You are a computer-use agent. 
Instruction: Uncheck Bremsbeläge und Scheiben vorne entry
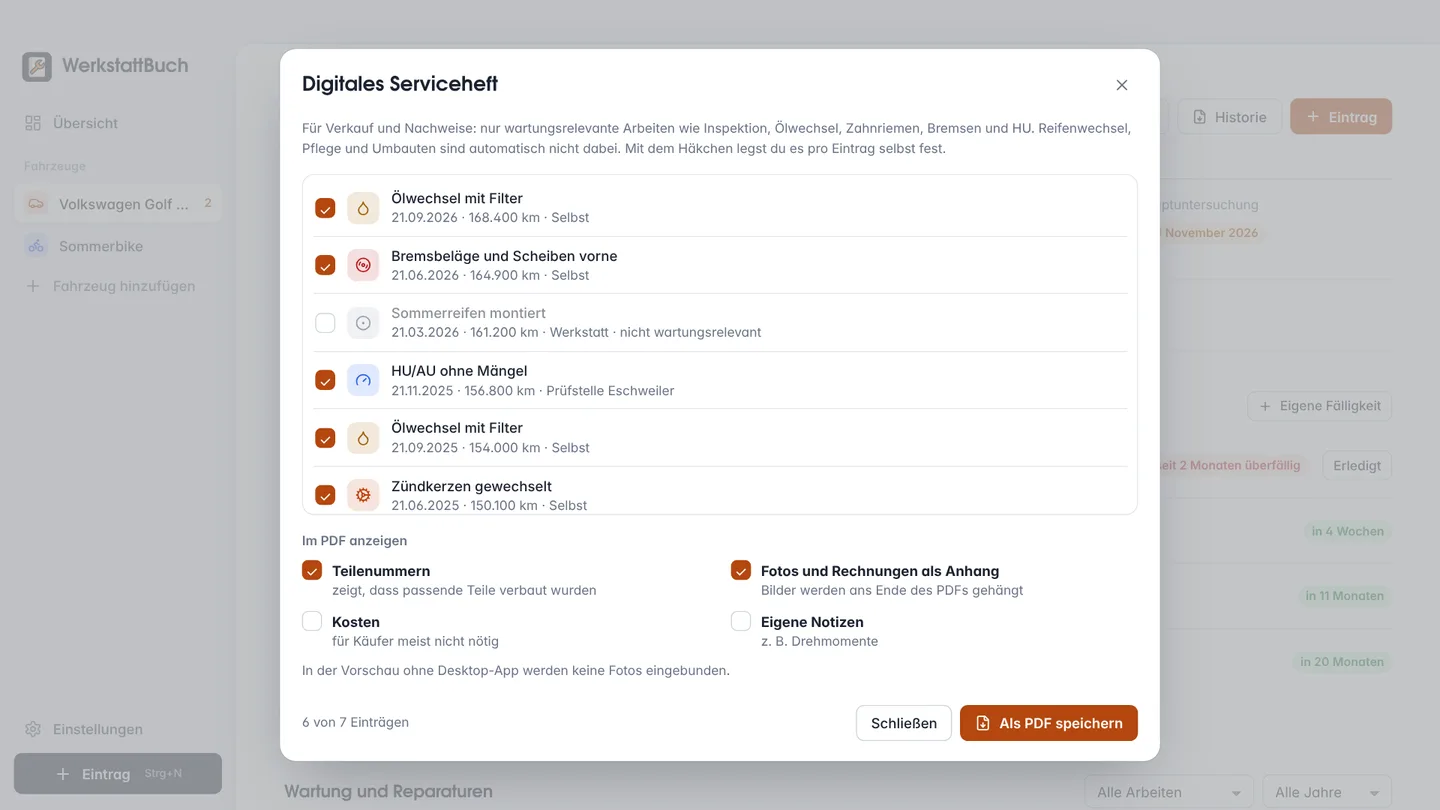[325, 265]
